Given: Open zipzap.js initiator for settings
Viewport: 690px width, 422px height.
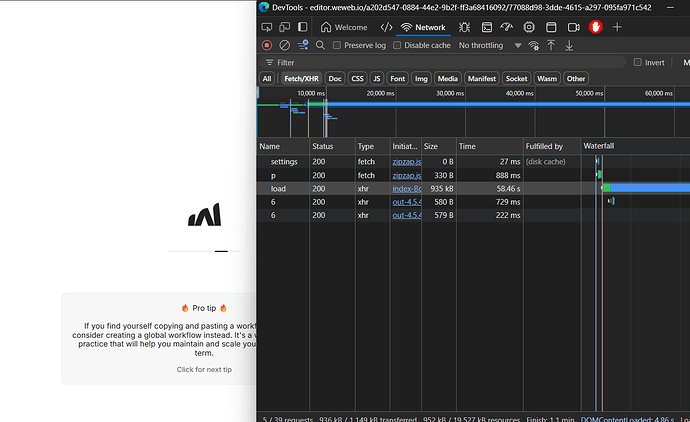Looking at the screenshot, I should (407, 161).
